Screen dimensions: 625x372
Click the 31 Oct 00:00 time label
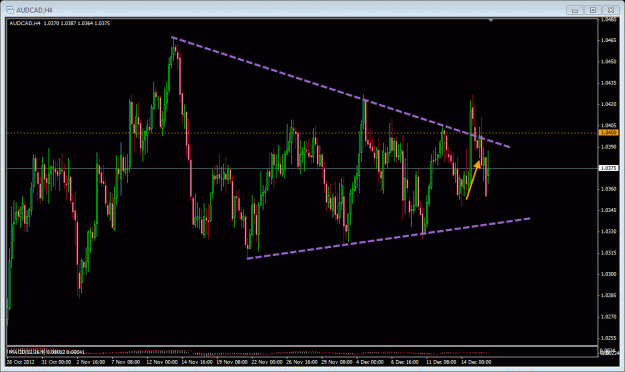click(56, 362)
